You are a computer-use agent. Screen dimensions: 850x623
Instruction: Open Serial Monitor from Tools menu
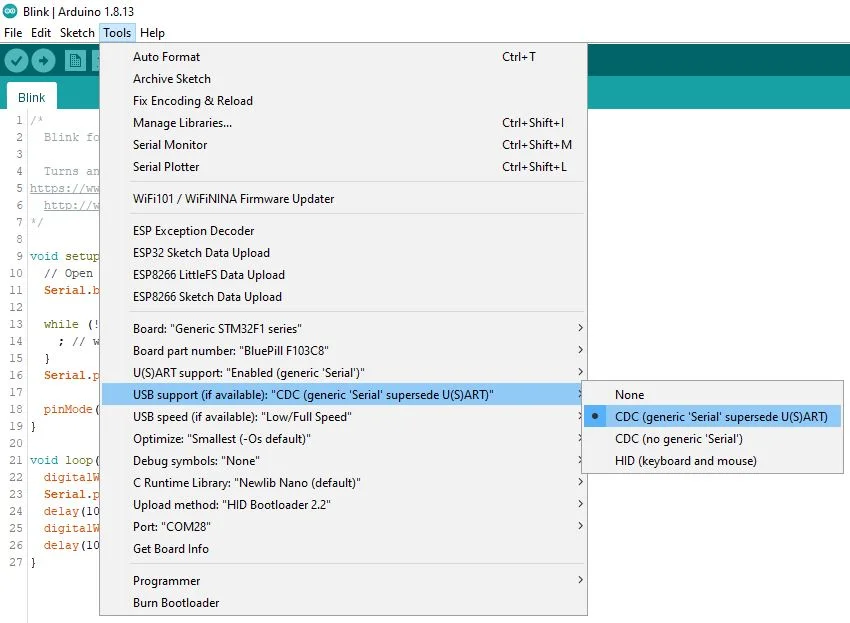170,145
